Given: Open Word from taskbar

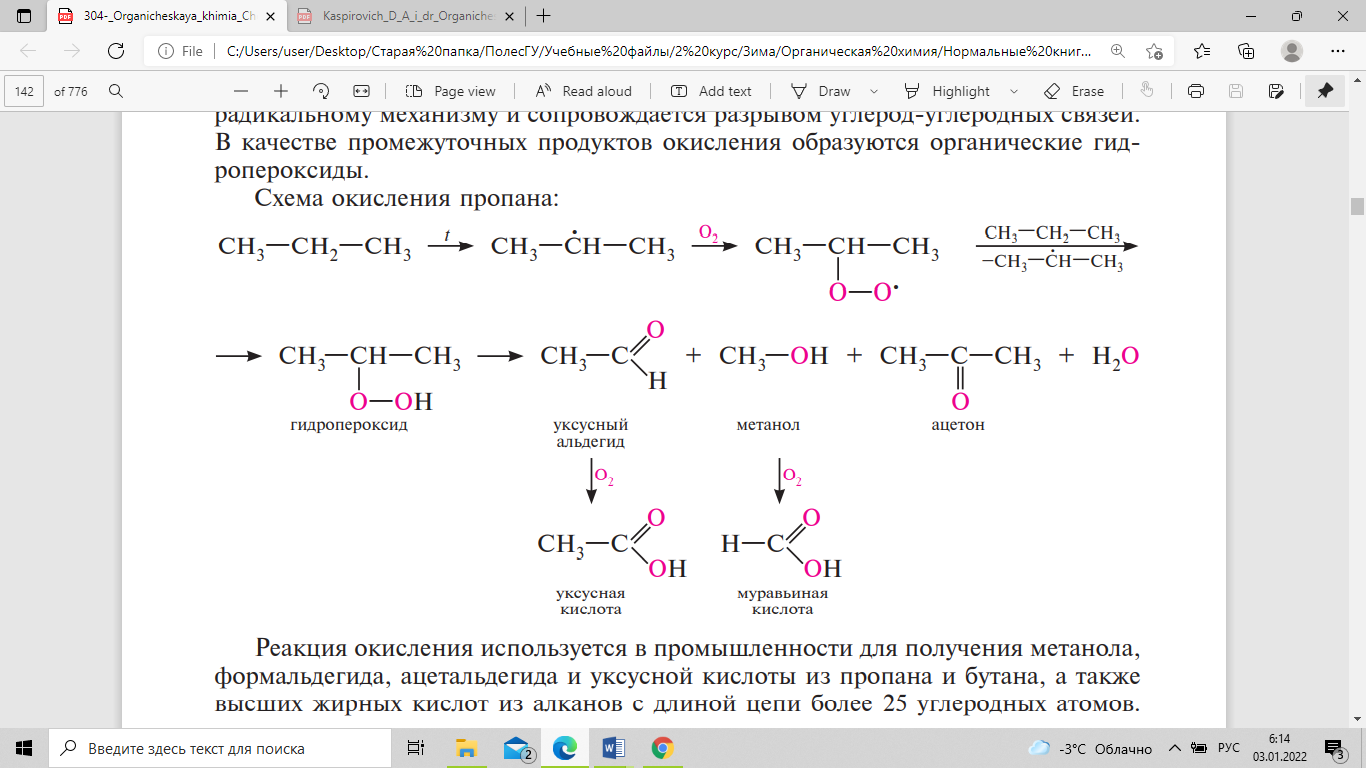Looking at the screenshot, I should (x=613, y=748).
